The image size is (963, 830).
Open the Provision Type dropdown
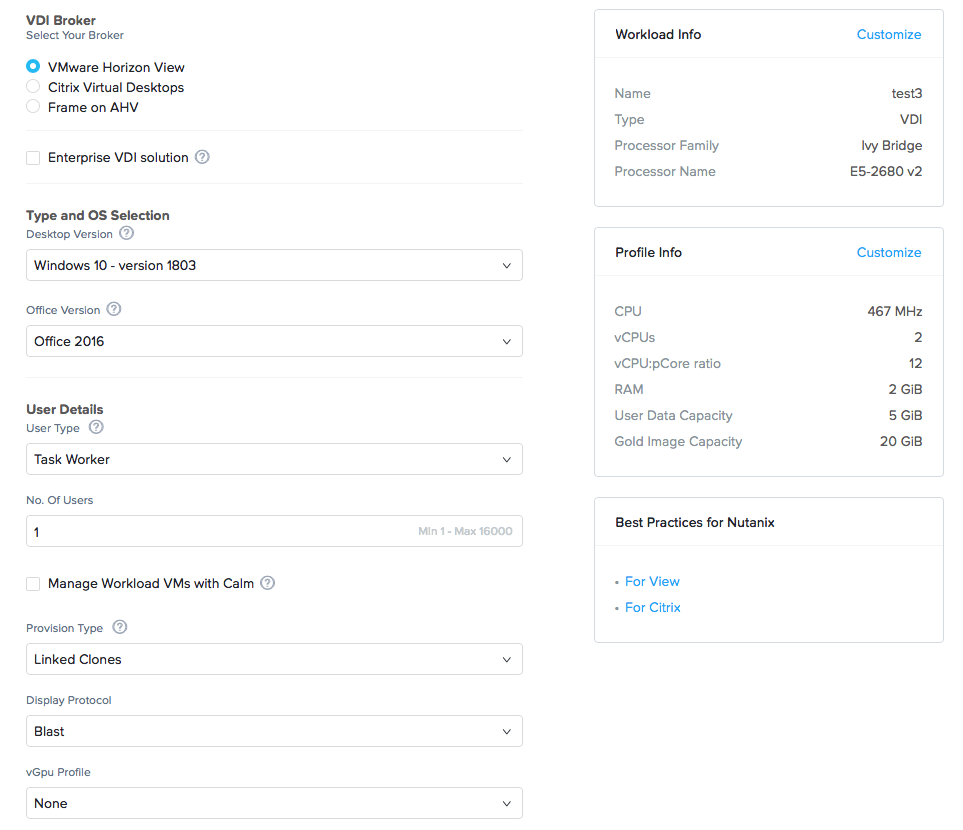pos(274,659)
